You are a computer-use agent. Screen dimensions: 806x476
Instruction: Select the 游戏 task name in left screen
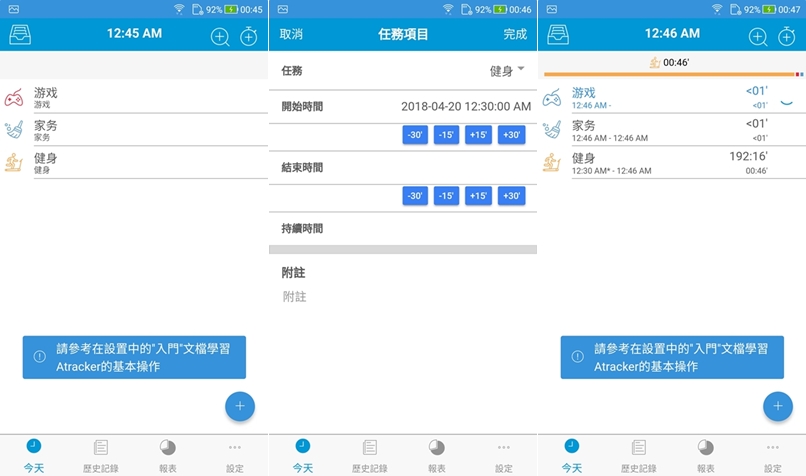46,93
